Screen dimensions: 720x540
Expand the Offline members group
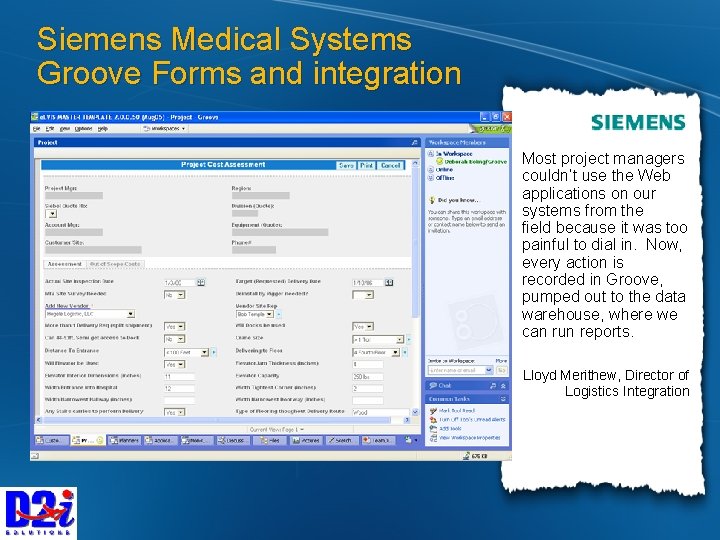tap(431, 178)
